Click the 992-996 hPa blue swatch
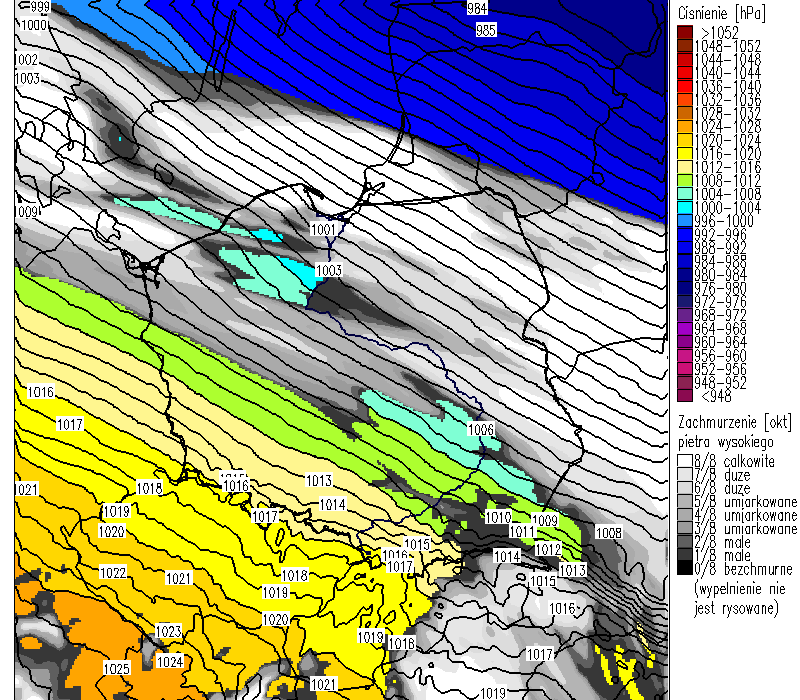Screen dimensions: 800x700 pos(685,234)
